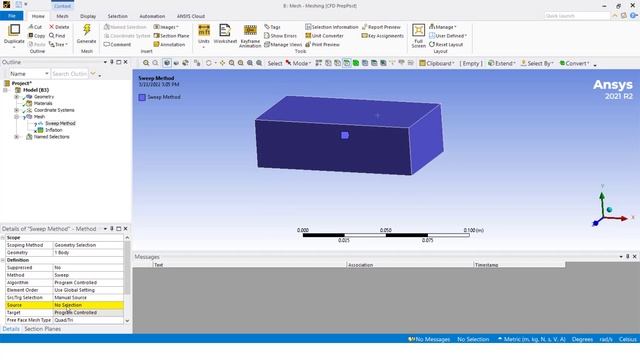
Task: Click the Cut tool
Action: (x=35, y=27)
